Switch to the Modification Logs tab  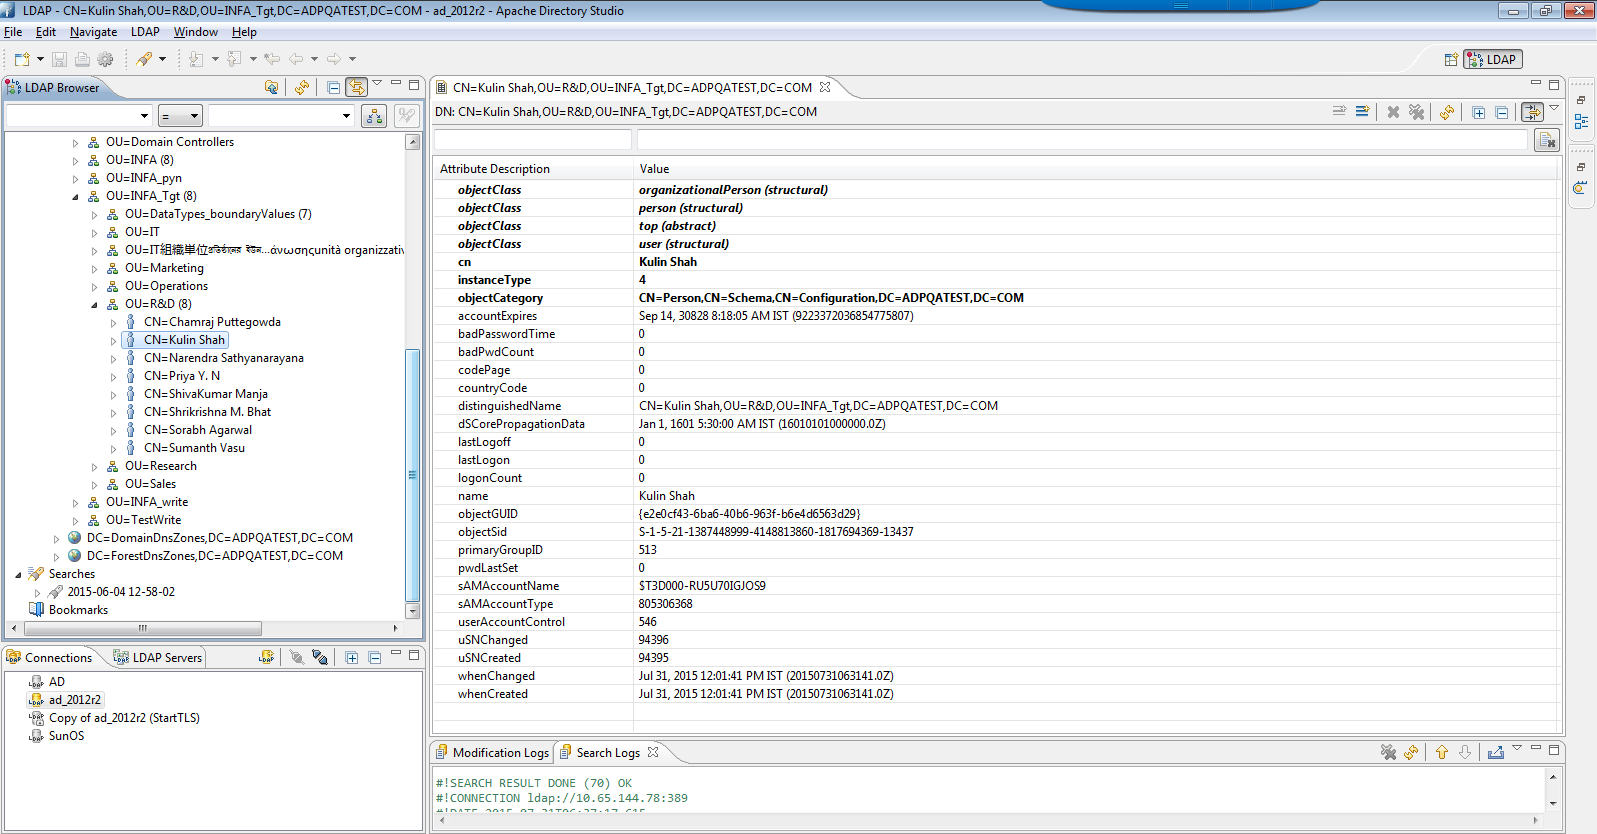491,752
